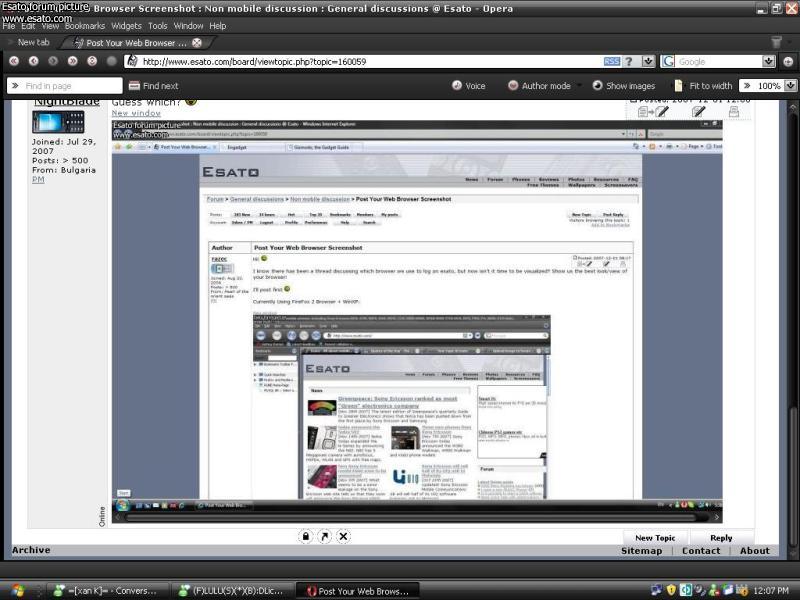This screenshot has width=800, height=600.
Task: Click the address bar URL field
Action: coord(365,61)
